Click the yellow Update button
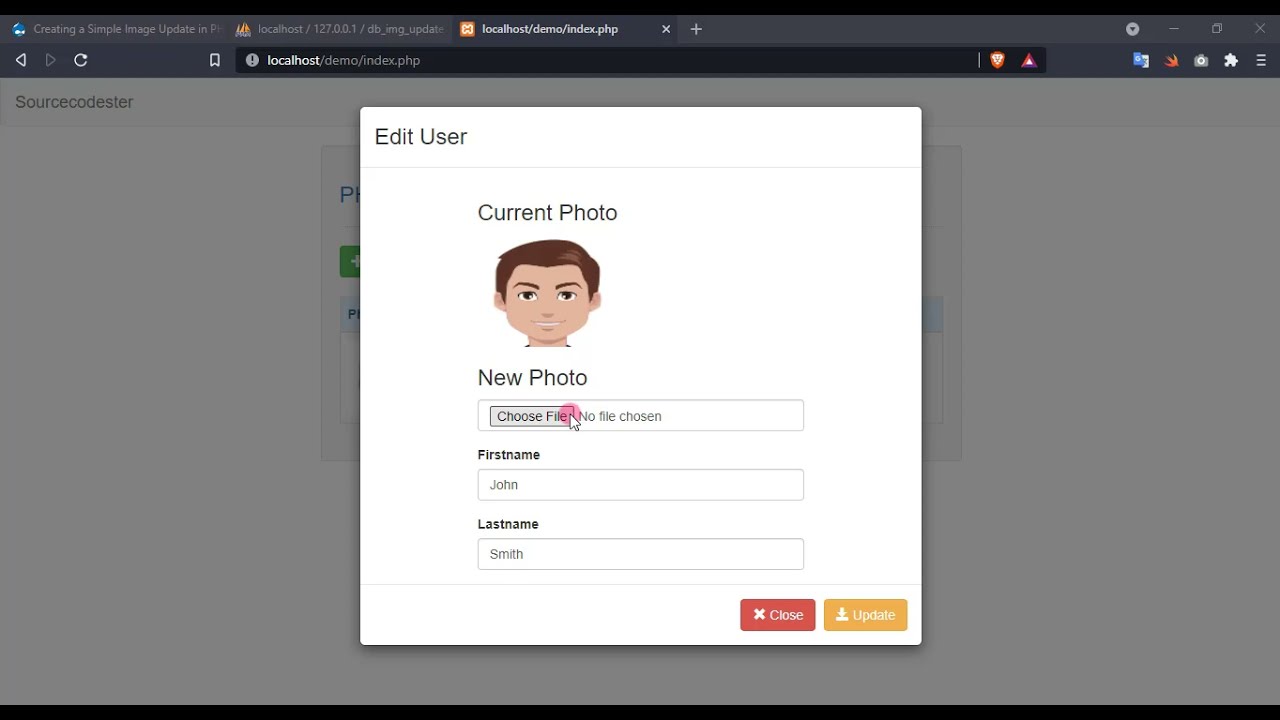1280x720 pixels. pyautogui.click(x=865, y=615)
